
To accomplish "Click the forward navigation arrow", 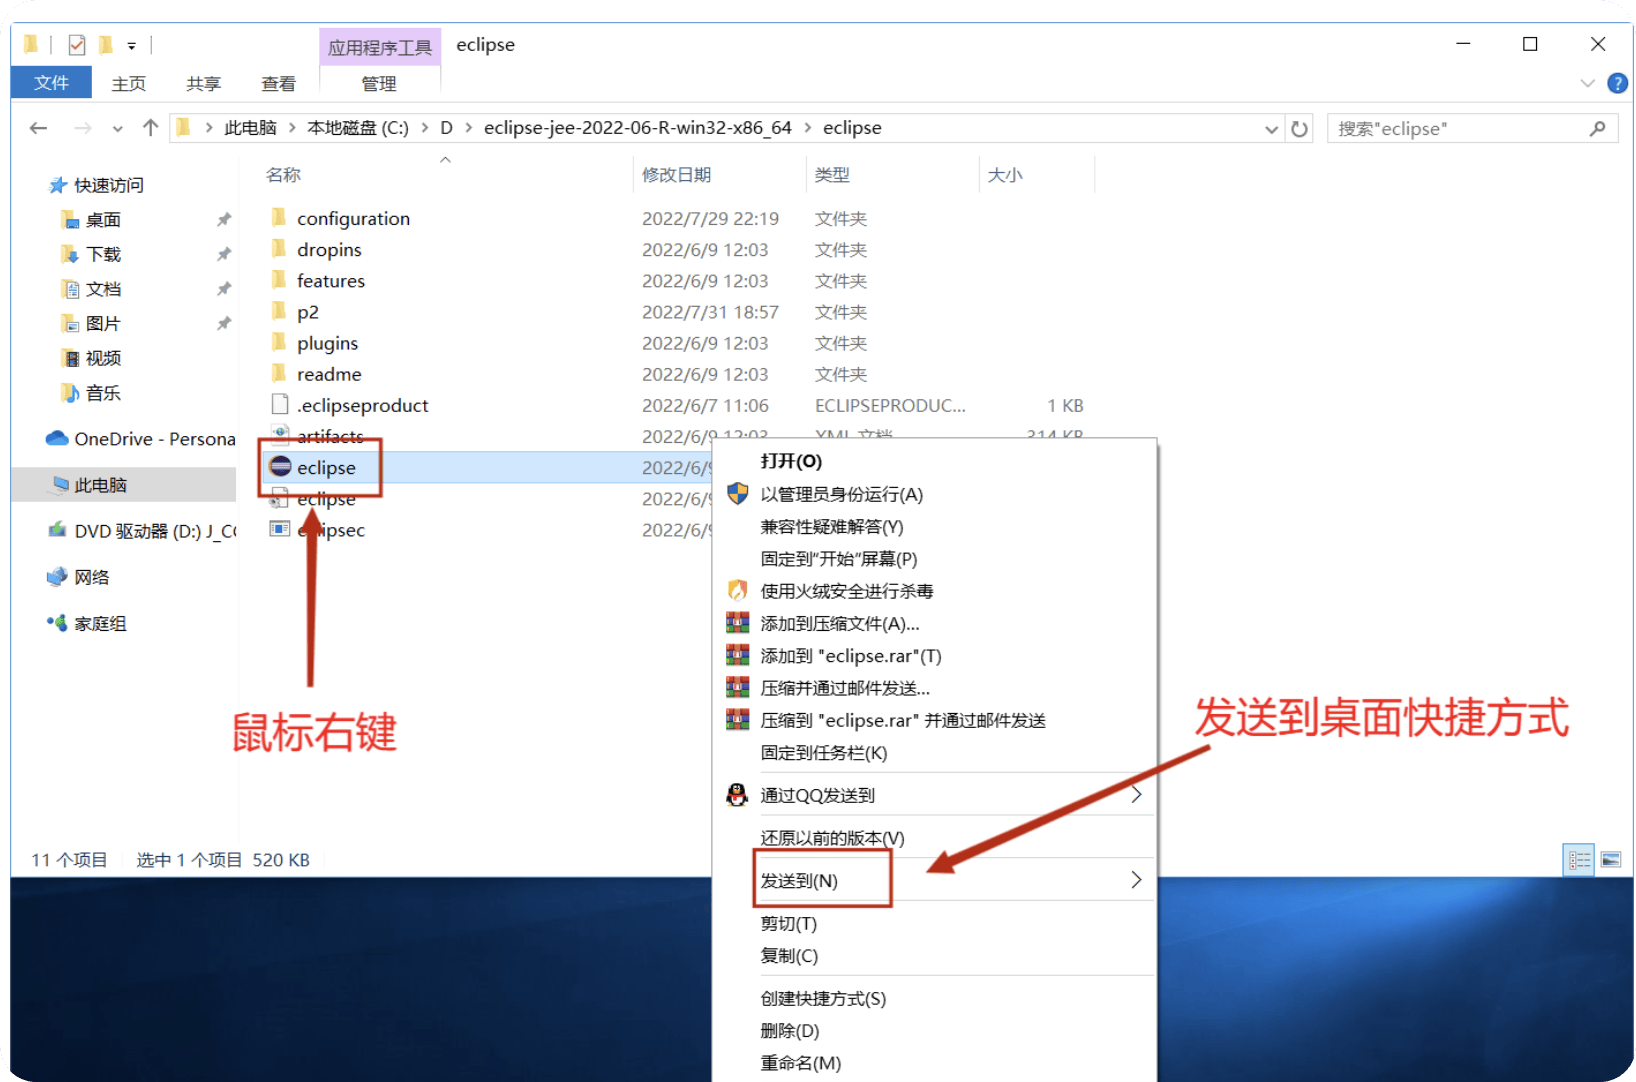I will pyautogui.click(x=83, y=128).
